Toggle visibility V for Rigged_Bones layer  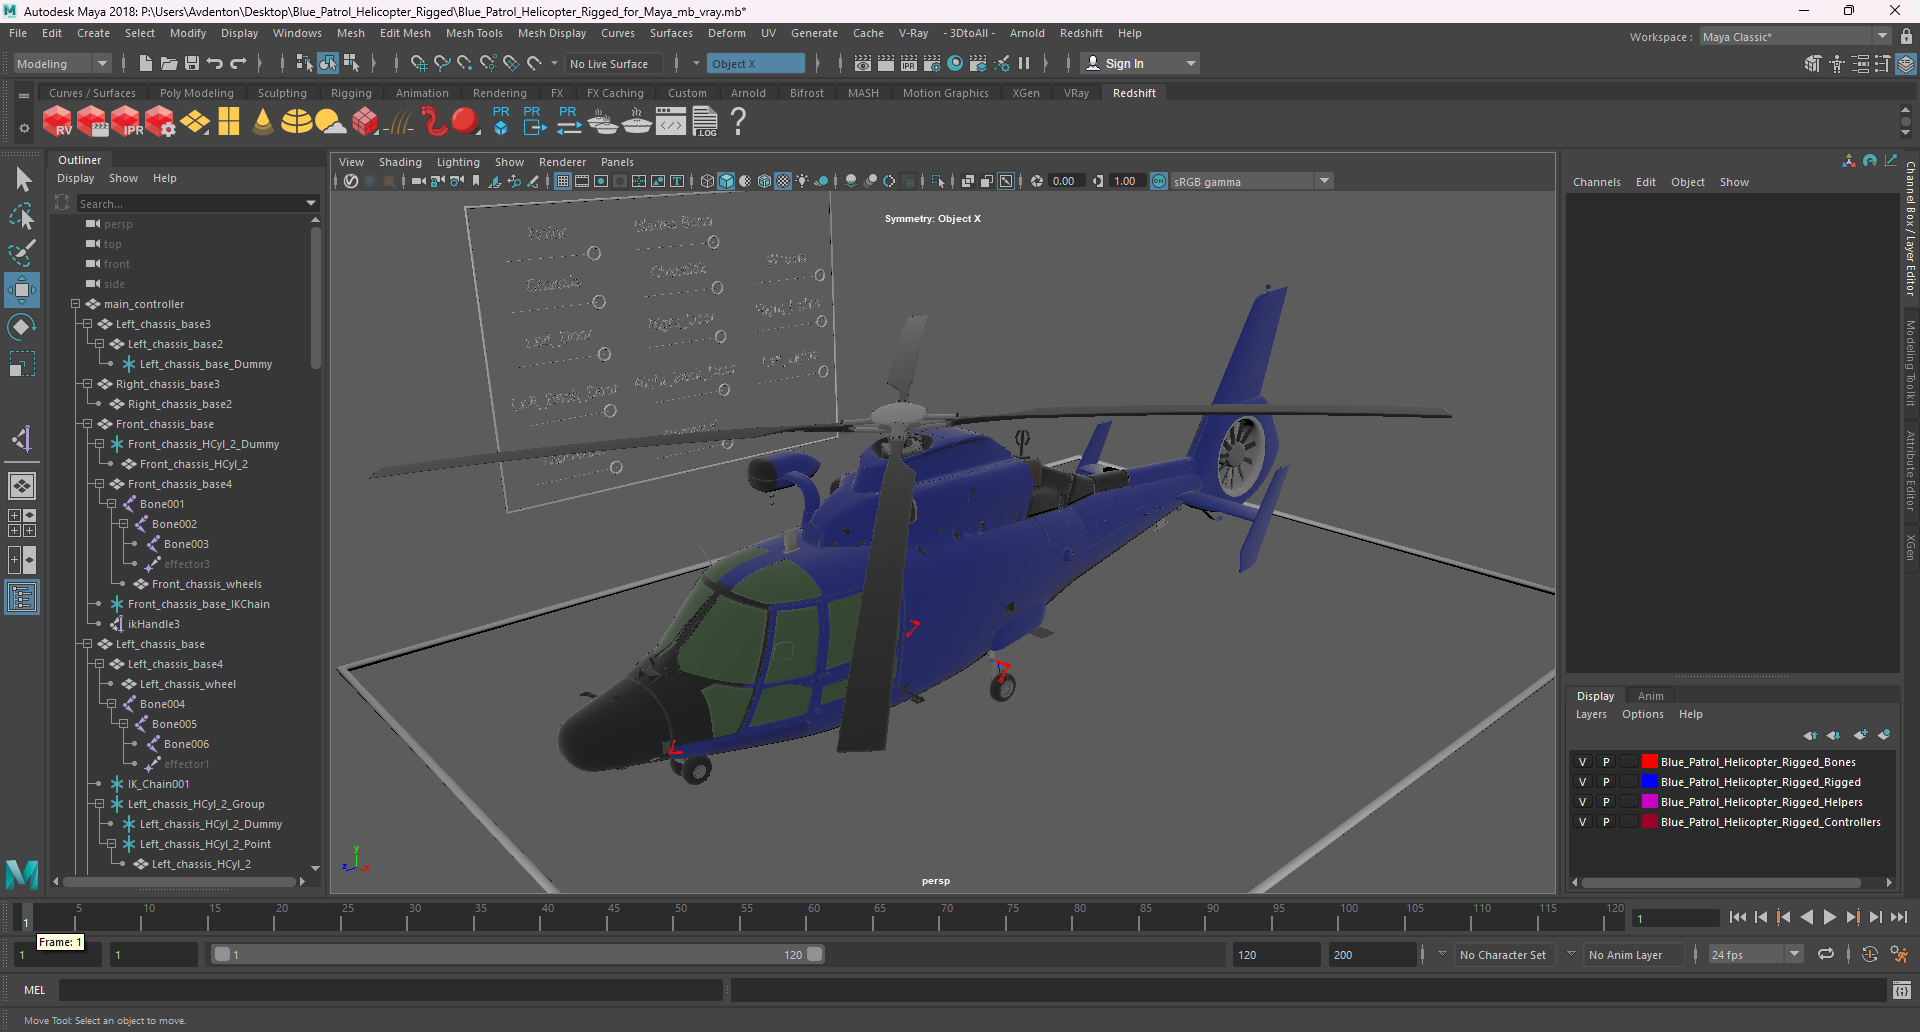point(1582,762)
